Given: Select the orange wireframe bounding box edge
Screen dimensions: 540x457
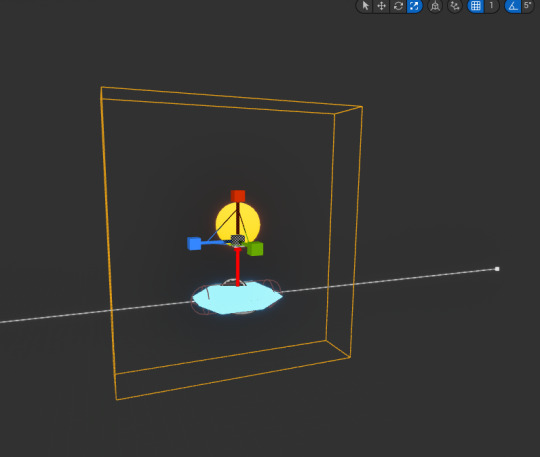Looking at the screenshot, I should pos(107,241).
